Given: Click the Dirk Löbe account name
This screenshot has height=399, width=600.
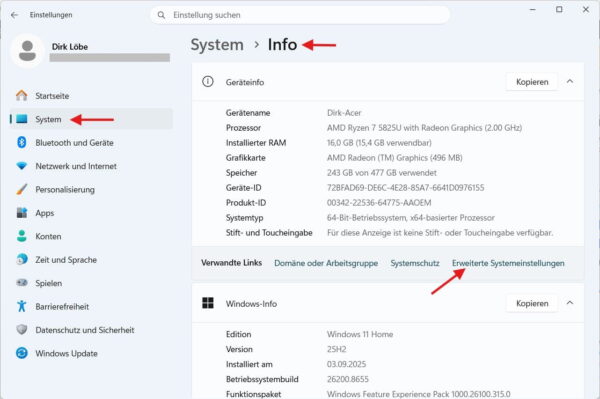Looking at the screenshot, I should 70,47.
